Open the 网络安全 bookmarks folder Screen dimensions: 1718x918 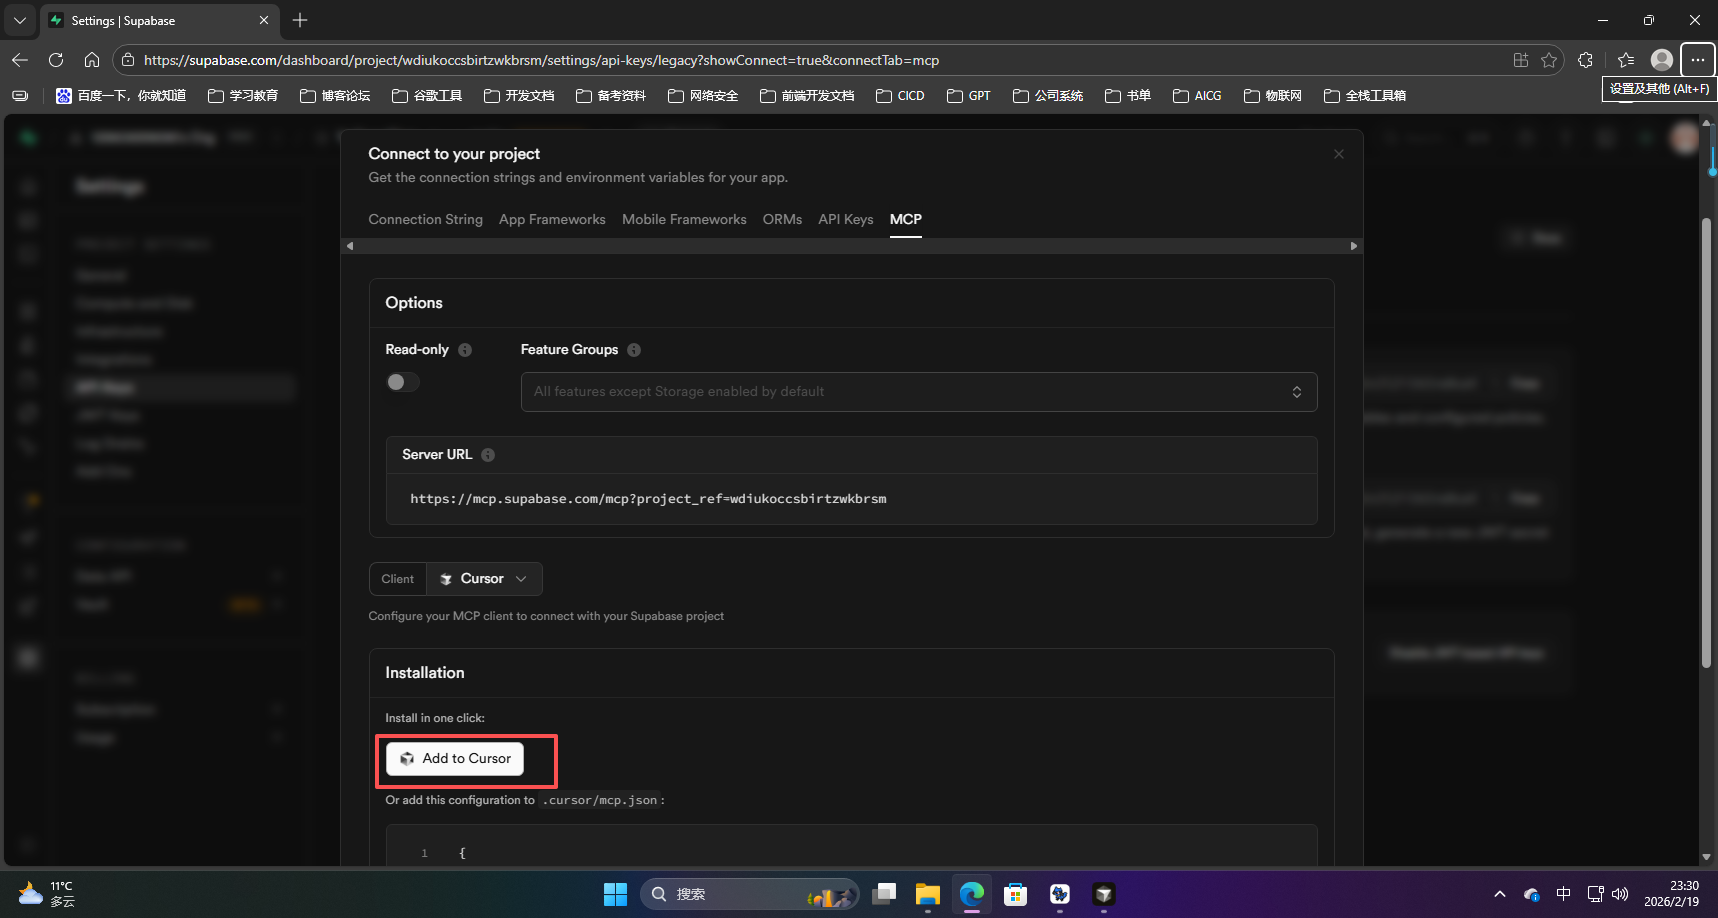pos(703,96)
